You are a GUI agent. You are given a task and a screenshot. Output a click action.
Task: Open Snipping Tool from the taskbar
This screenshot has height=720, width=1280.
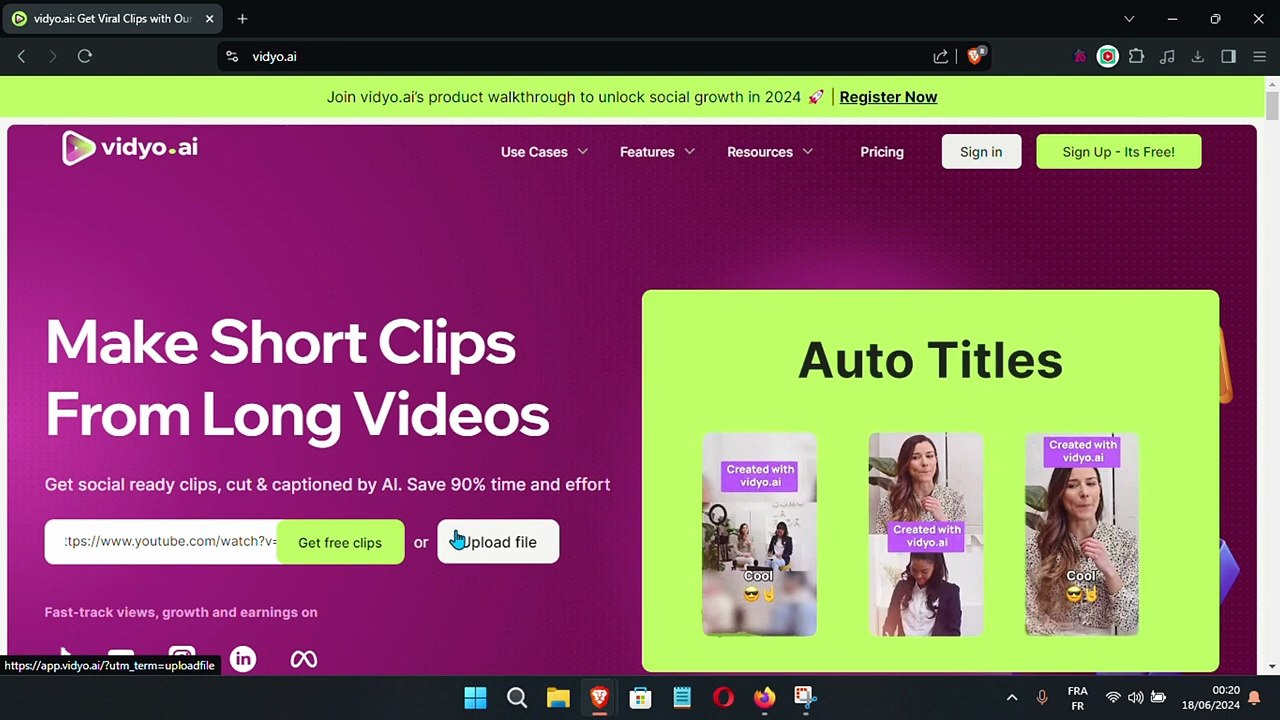point(805,697)
